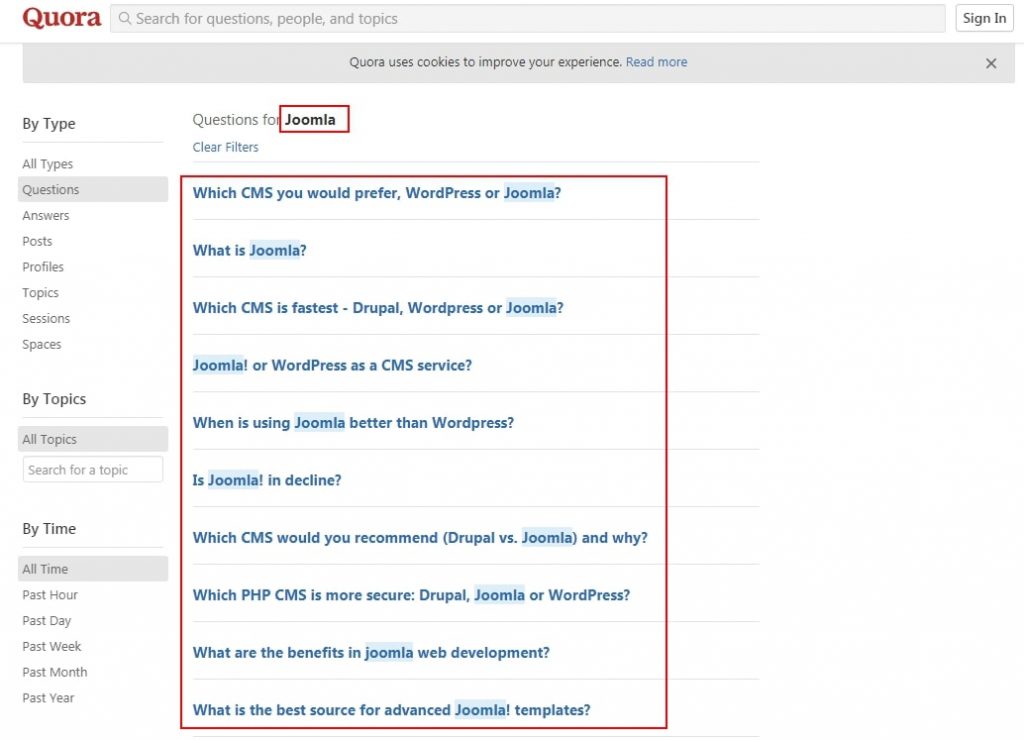Limit results to Past Hour

[x=50, y=595]
